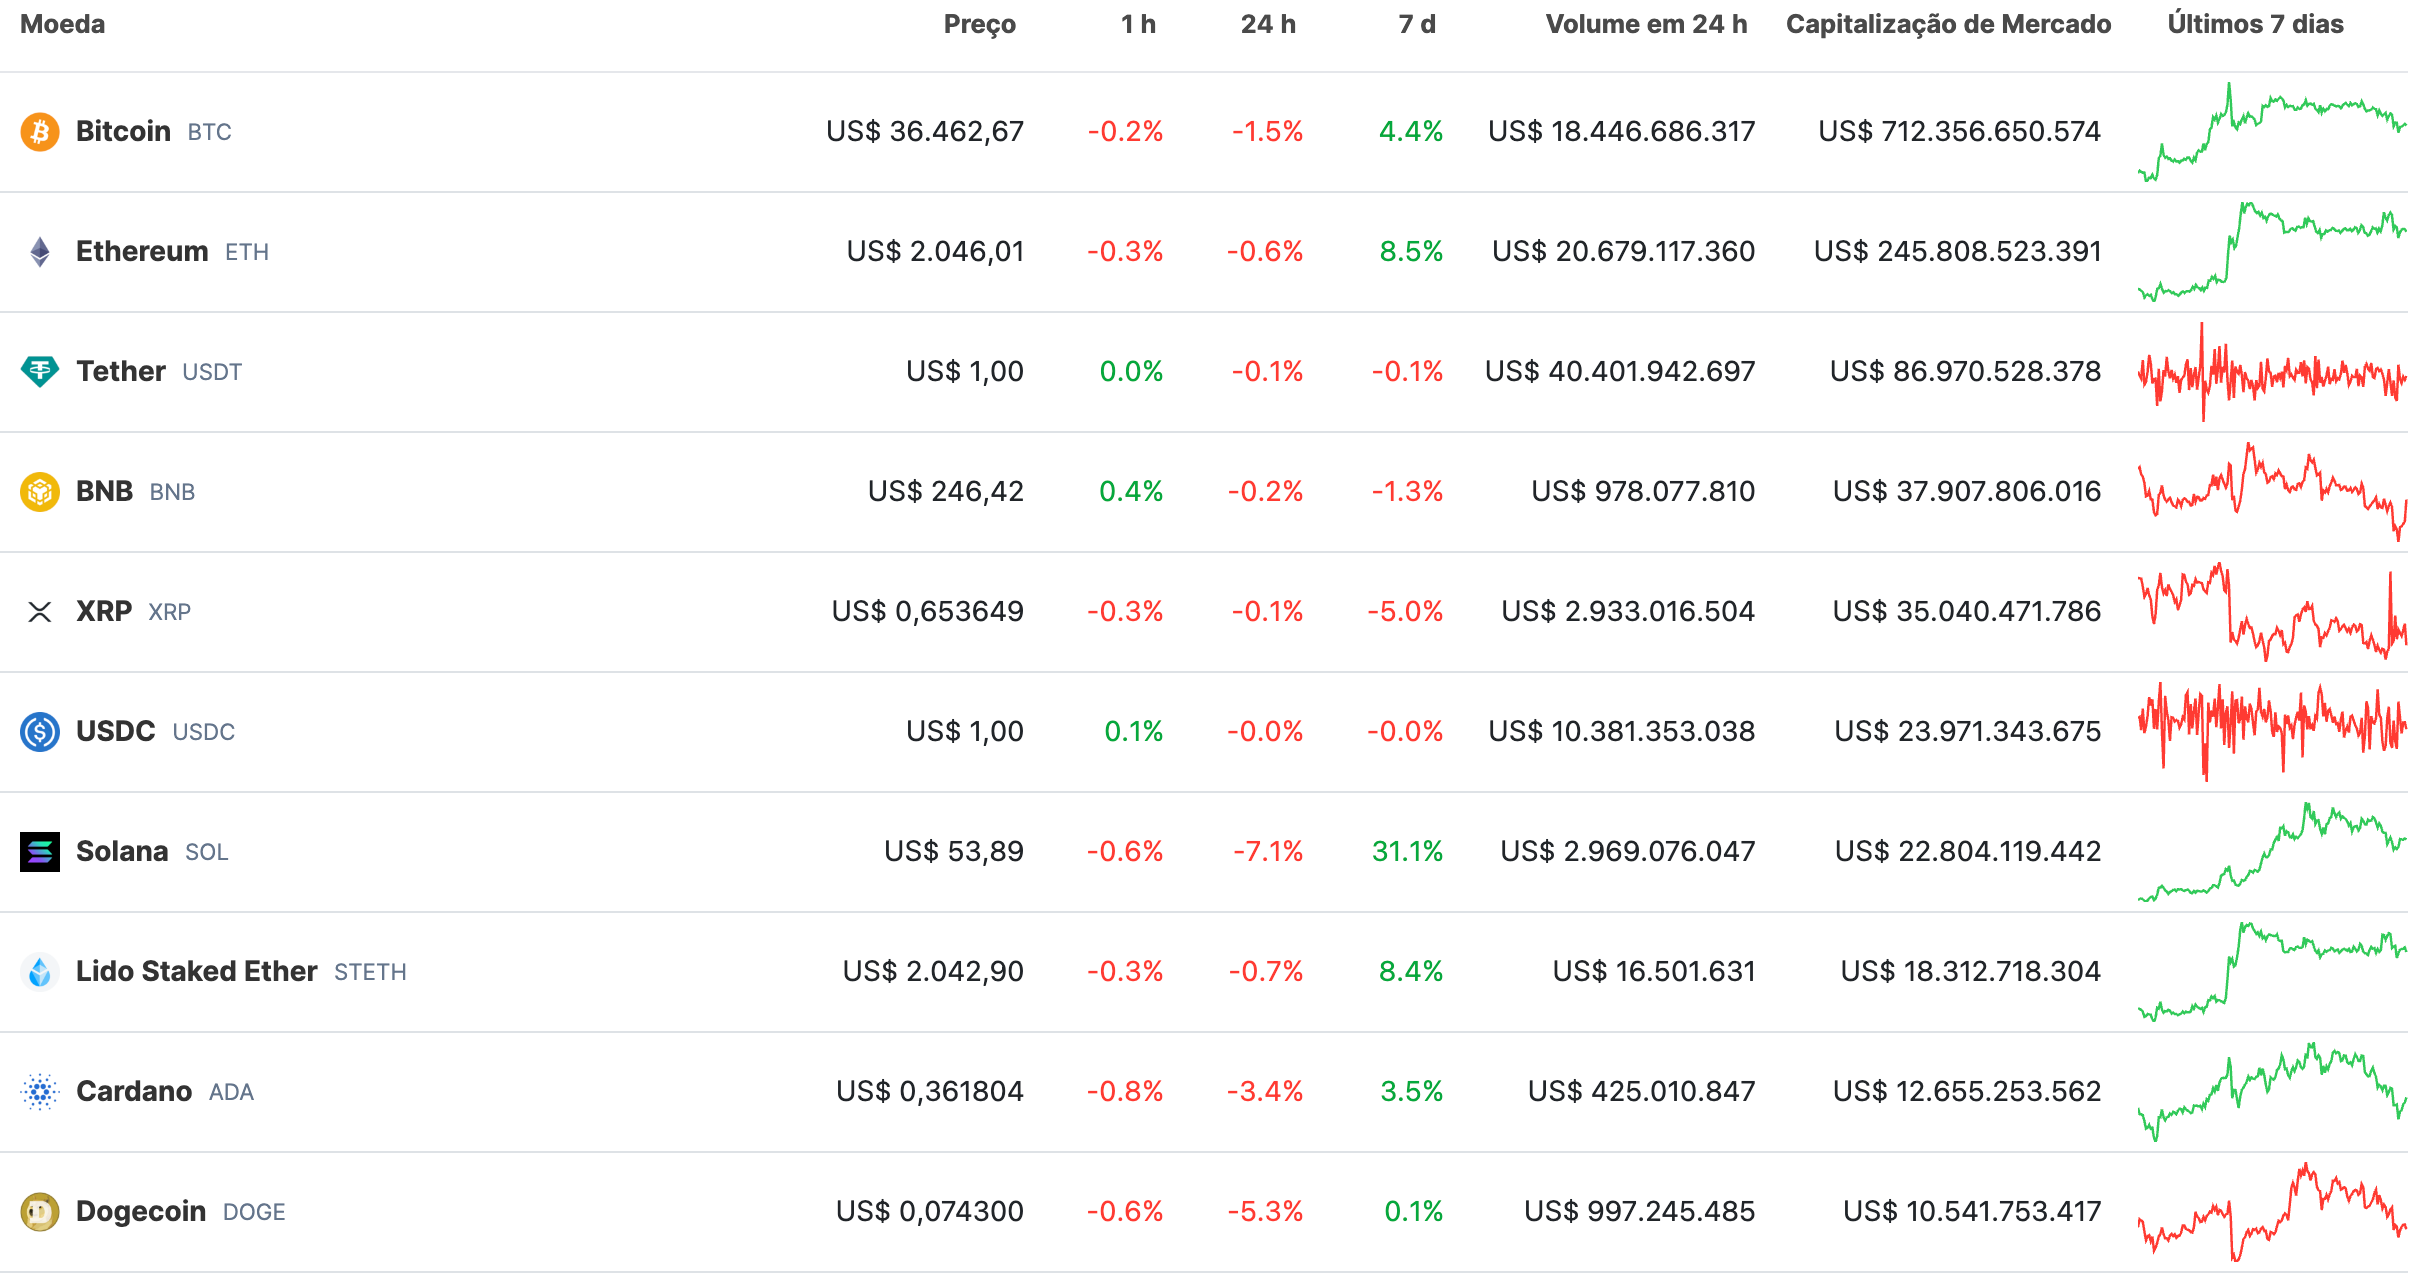Image resolution: width=2430 pixels, height=1274 pixels.
Task: Sort by Volume em 24 h header
Action: pos(1646,24)
